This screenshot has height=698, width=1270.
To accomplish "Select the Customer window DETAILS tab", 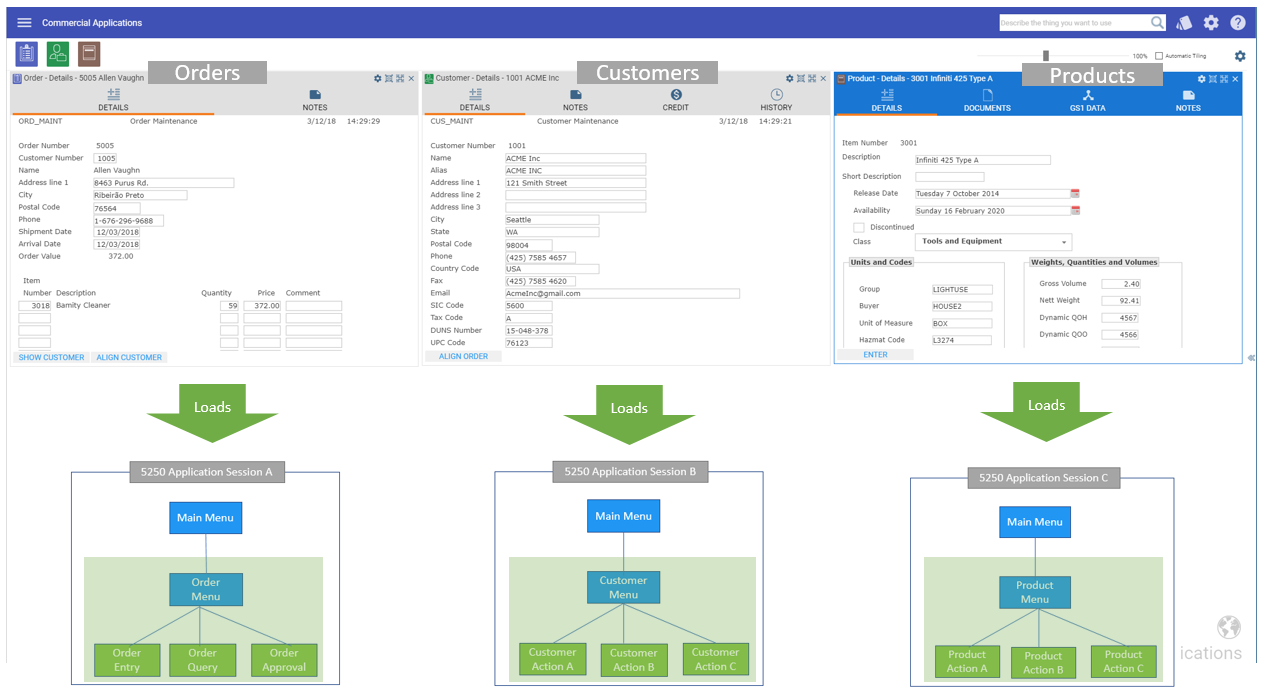I will (x=474, y=99).
